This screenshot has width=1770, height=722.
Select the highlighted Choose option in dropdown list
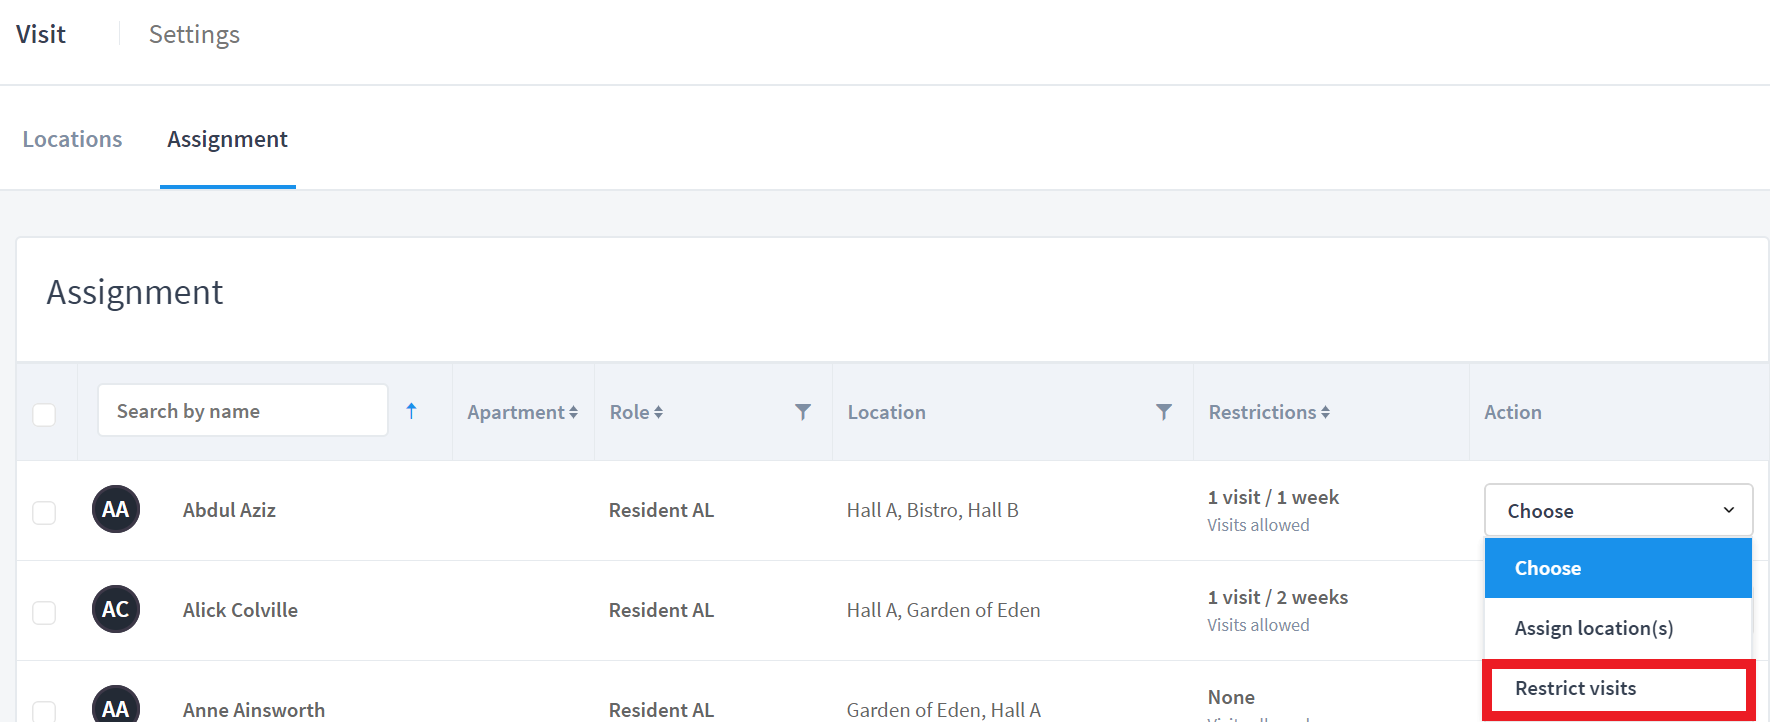[x=1618, y=568]
